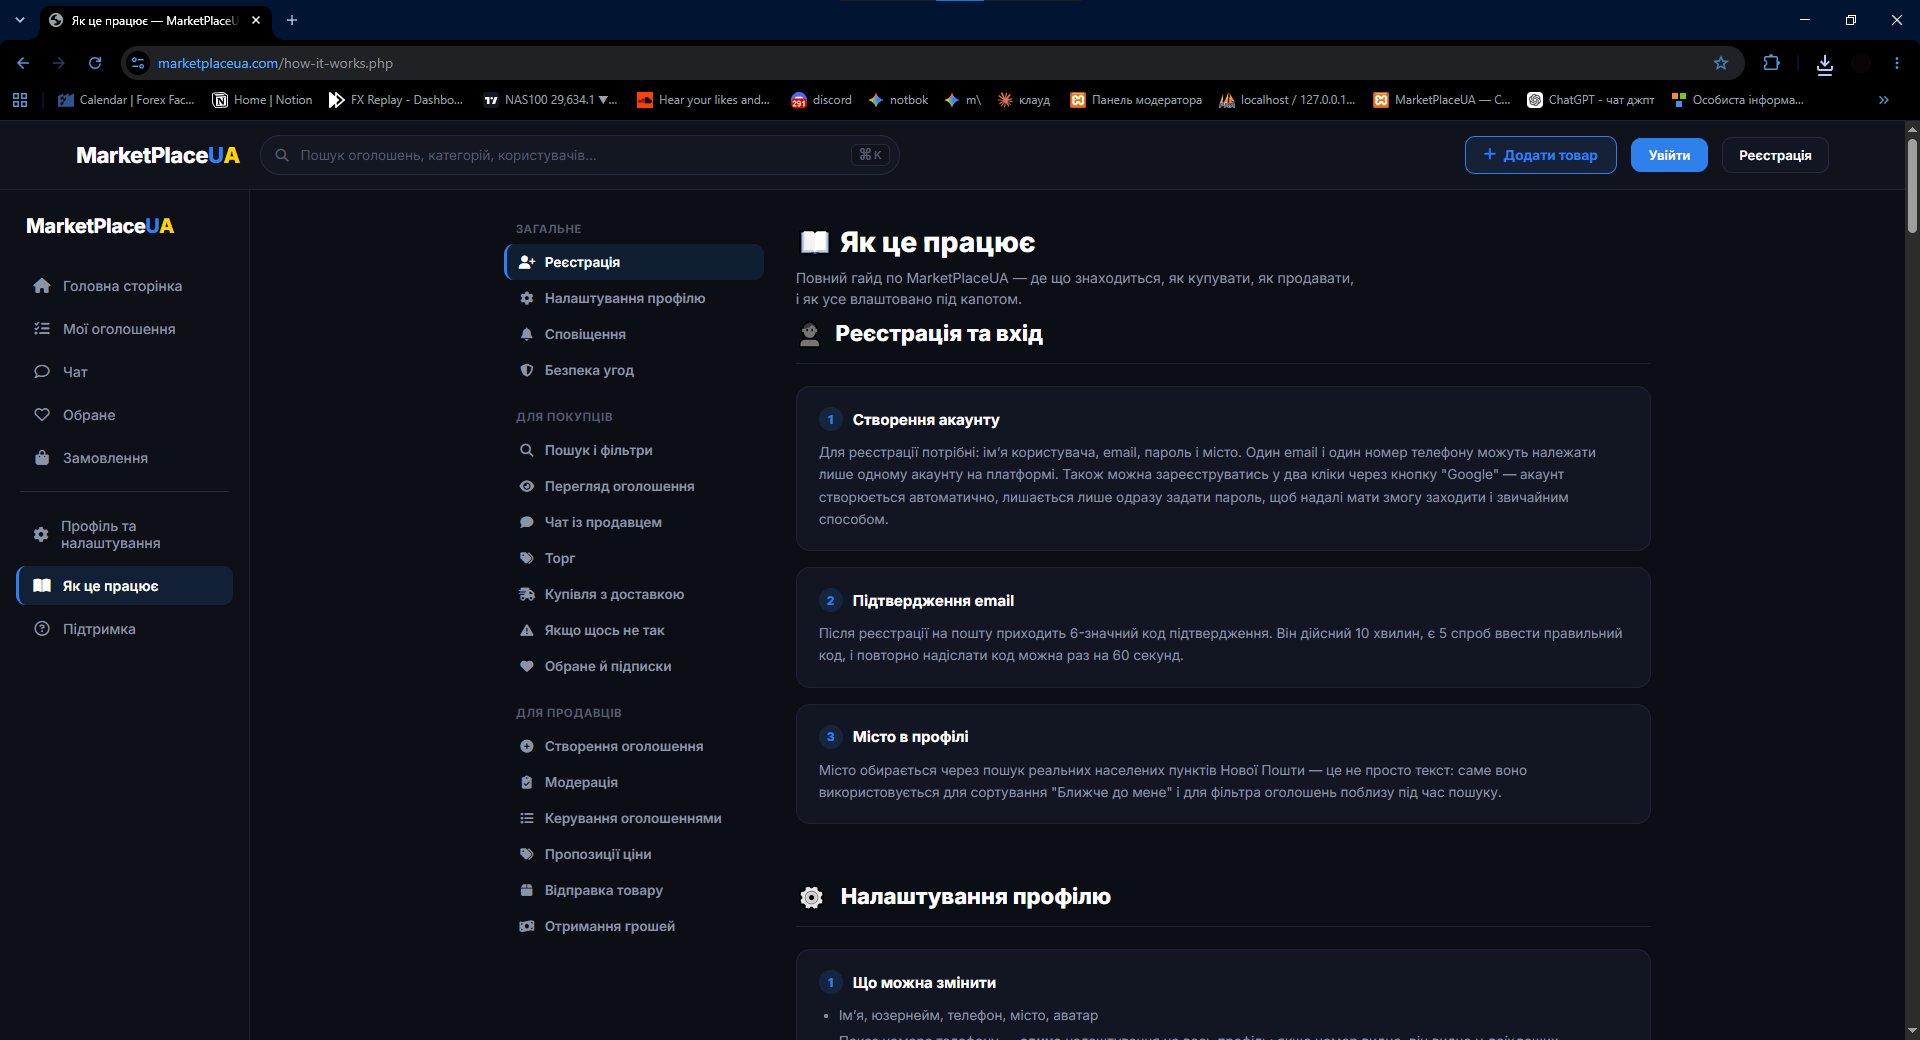Click the scrollbar down arrow
Image resolution: width=1920 pixels, height=1040 pixels.
click(1912, 1030)
